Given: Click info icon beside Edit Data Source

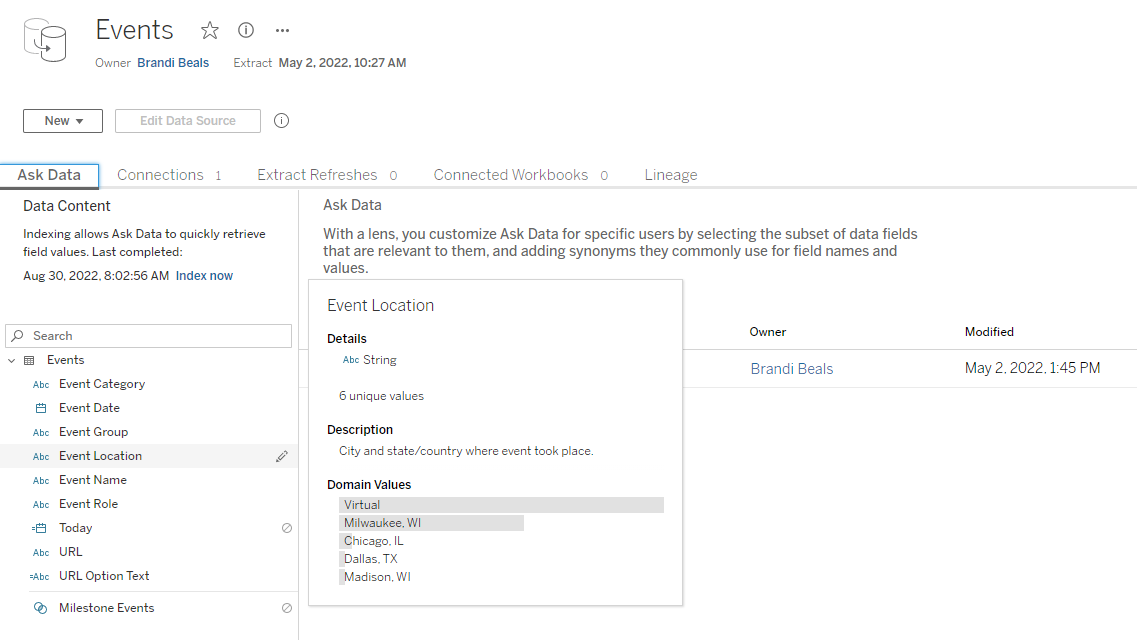Looking at the screenshot, I should [282, 121].
